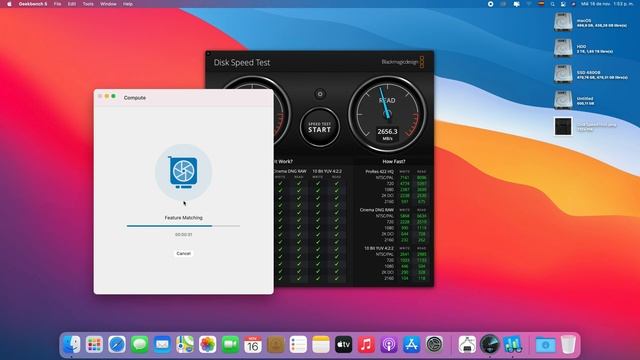This screenshot has width=640, height=360.
Task: Launch Apple TV from the dock
Action: tap(343, 345)
